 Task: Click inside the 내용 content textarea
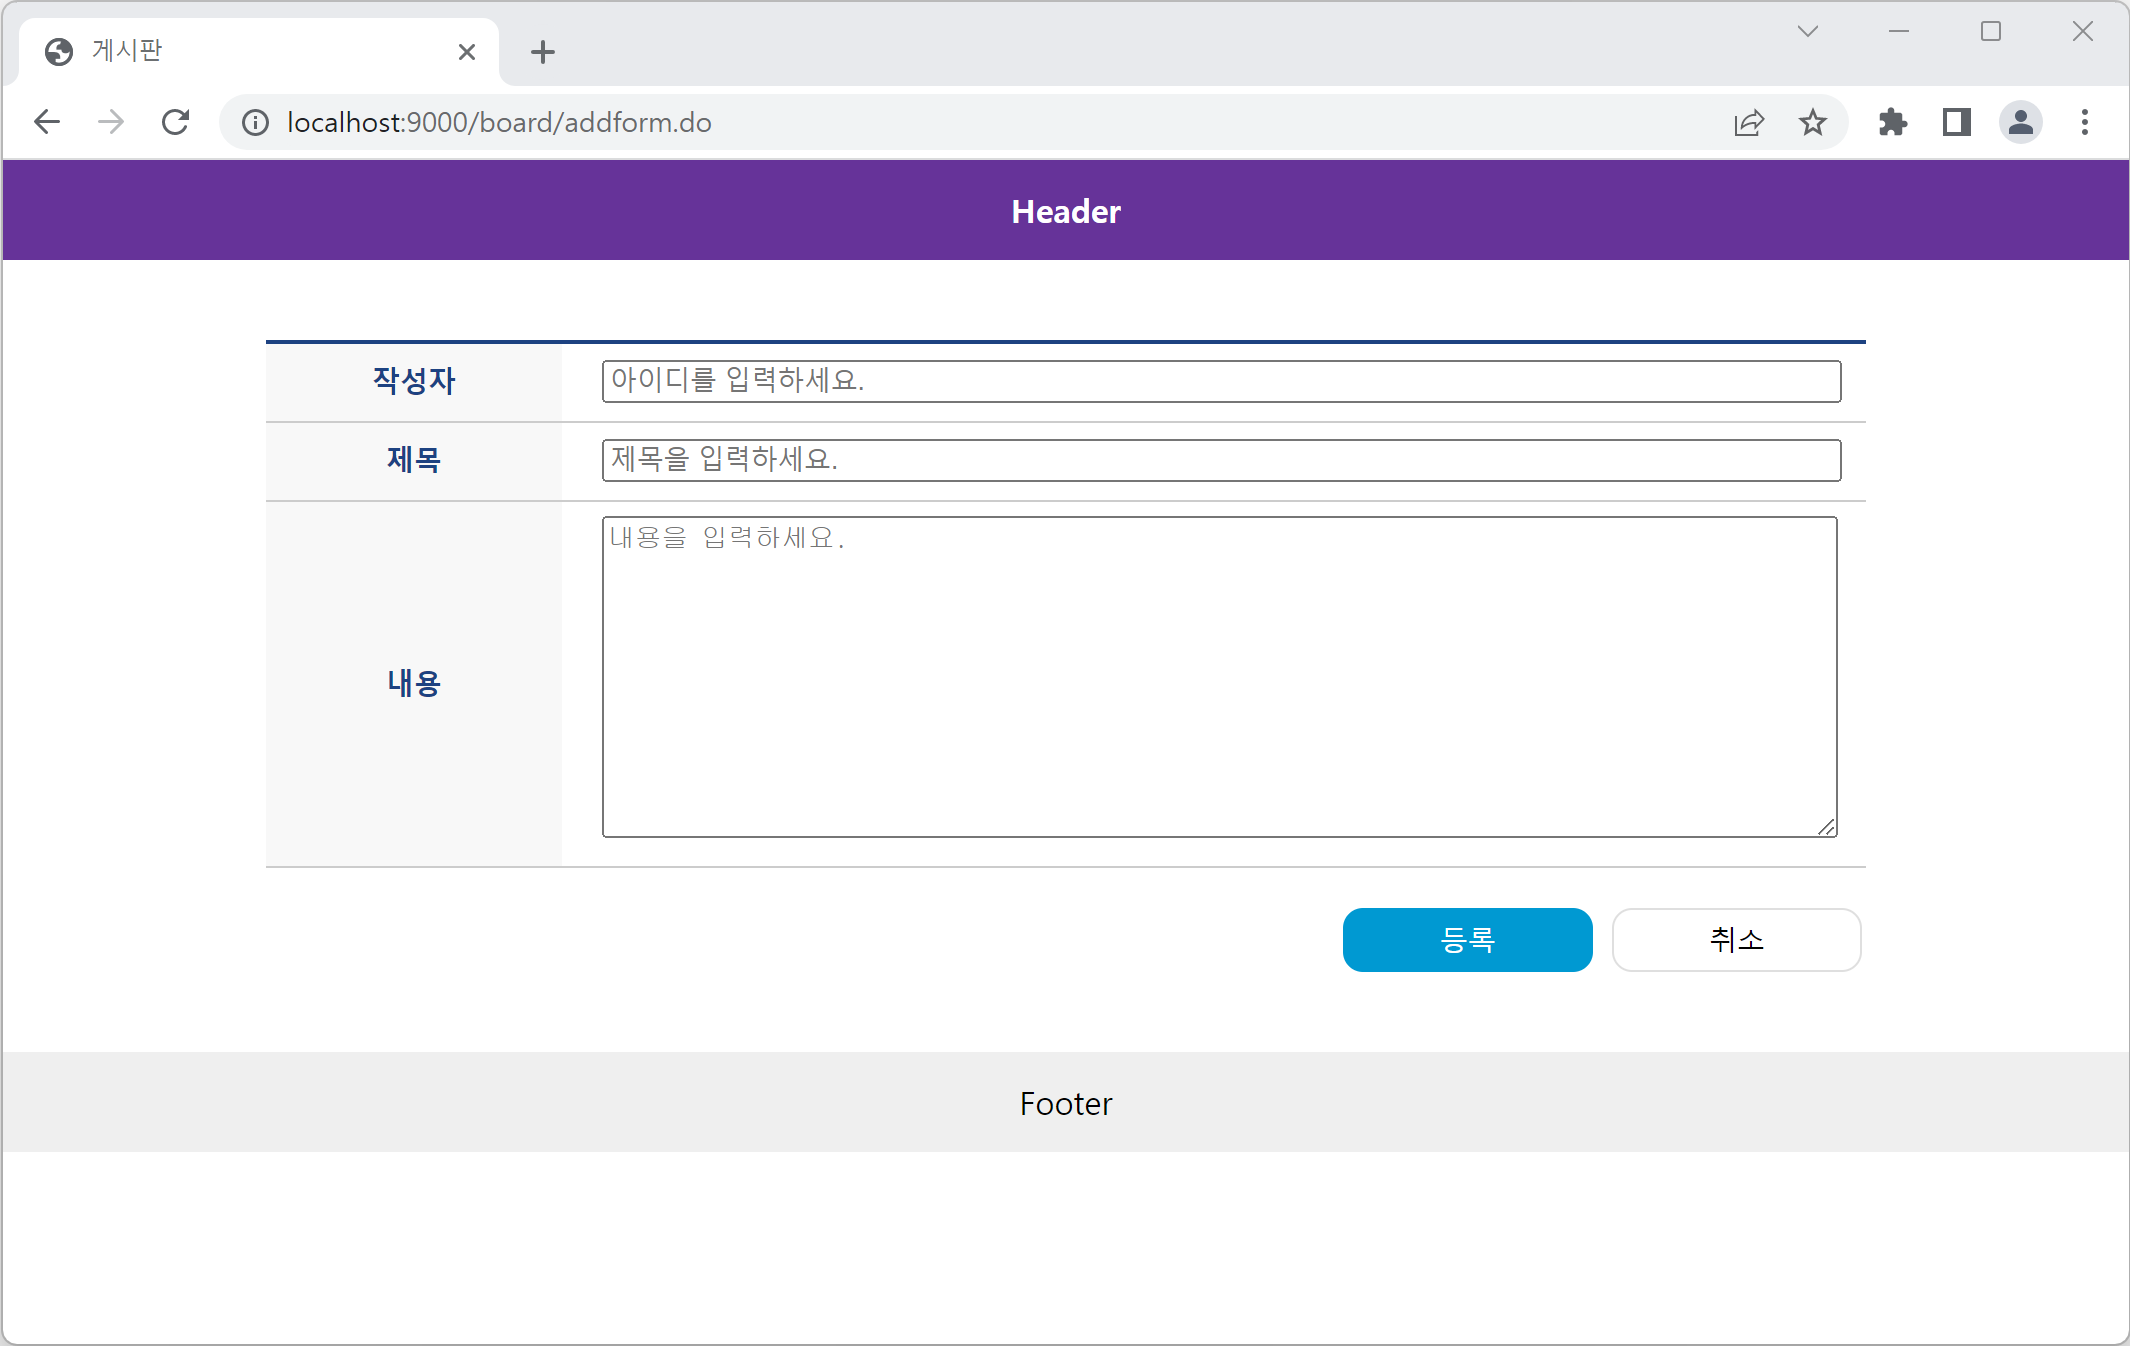[1219, 677]
